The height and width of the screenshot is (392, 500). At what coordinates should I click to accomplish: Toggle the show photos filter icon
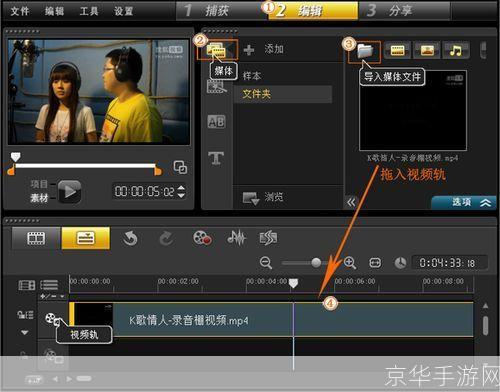click(x=427, y=50)
